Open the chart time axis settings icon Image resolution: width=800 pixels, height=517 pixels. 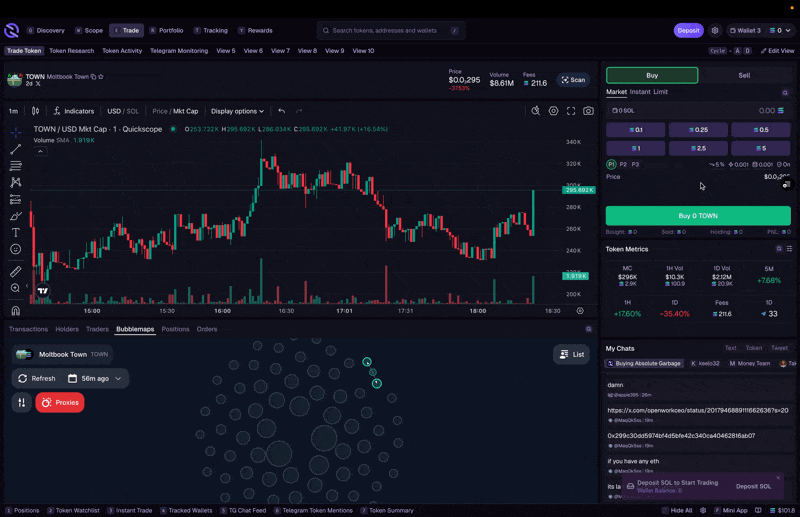click(580, 310)
